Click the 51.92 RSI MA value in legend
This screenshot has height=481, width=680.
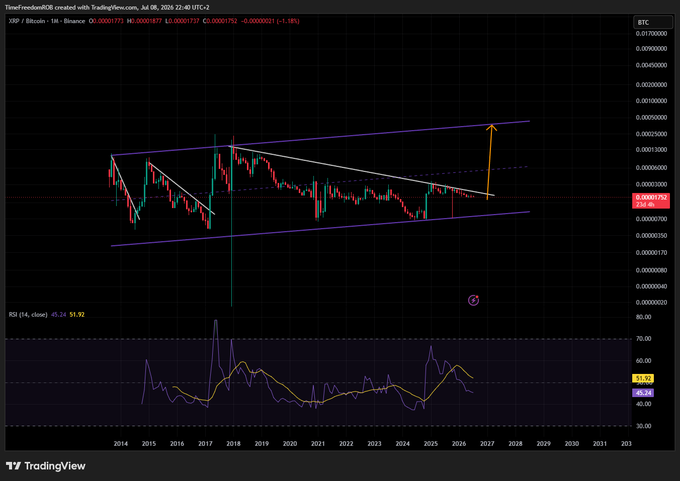pyautogui.click(x=77, y=314)
